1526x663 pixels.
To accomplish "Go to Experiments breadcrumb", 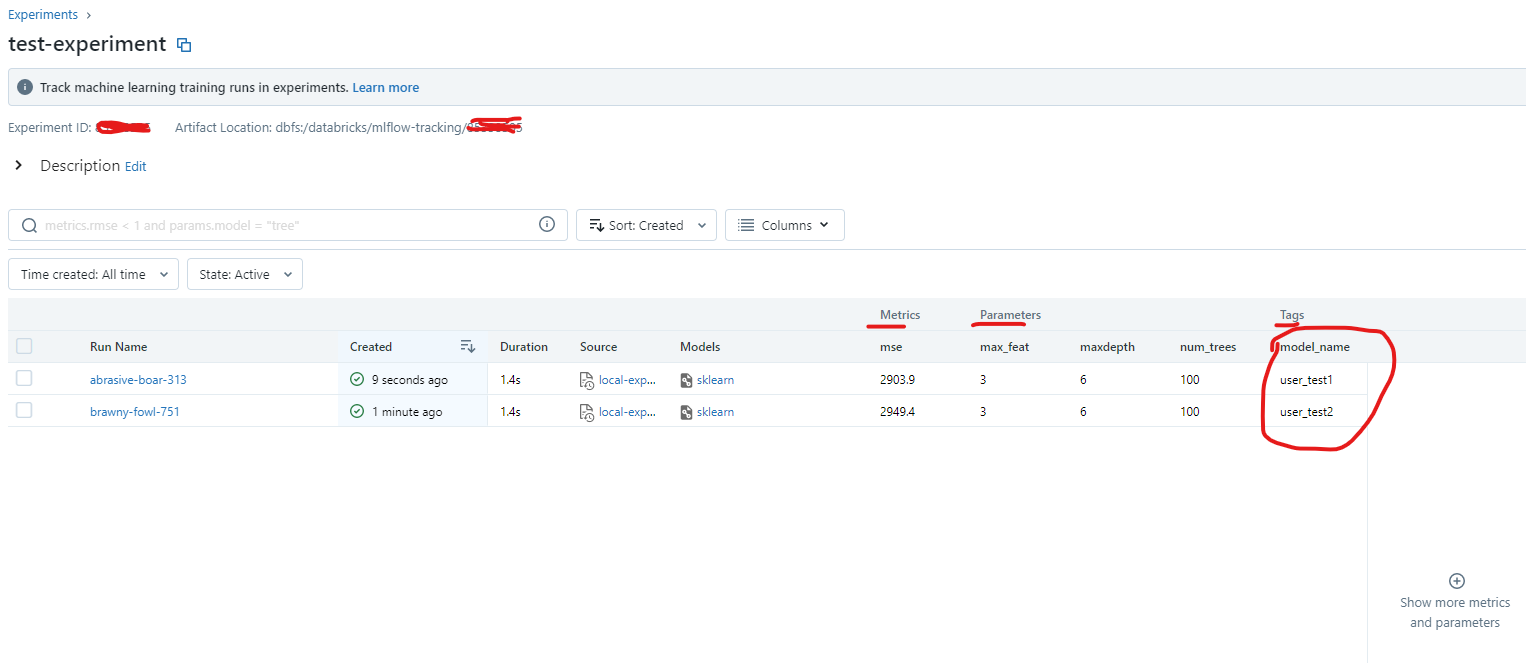I will pos(43,15).
